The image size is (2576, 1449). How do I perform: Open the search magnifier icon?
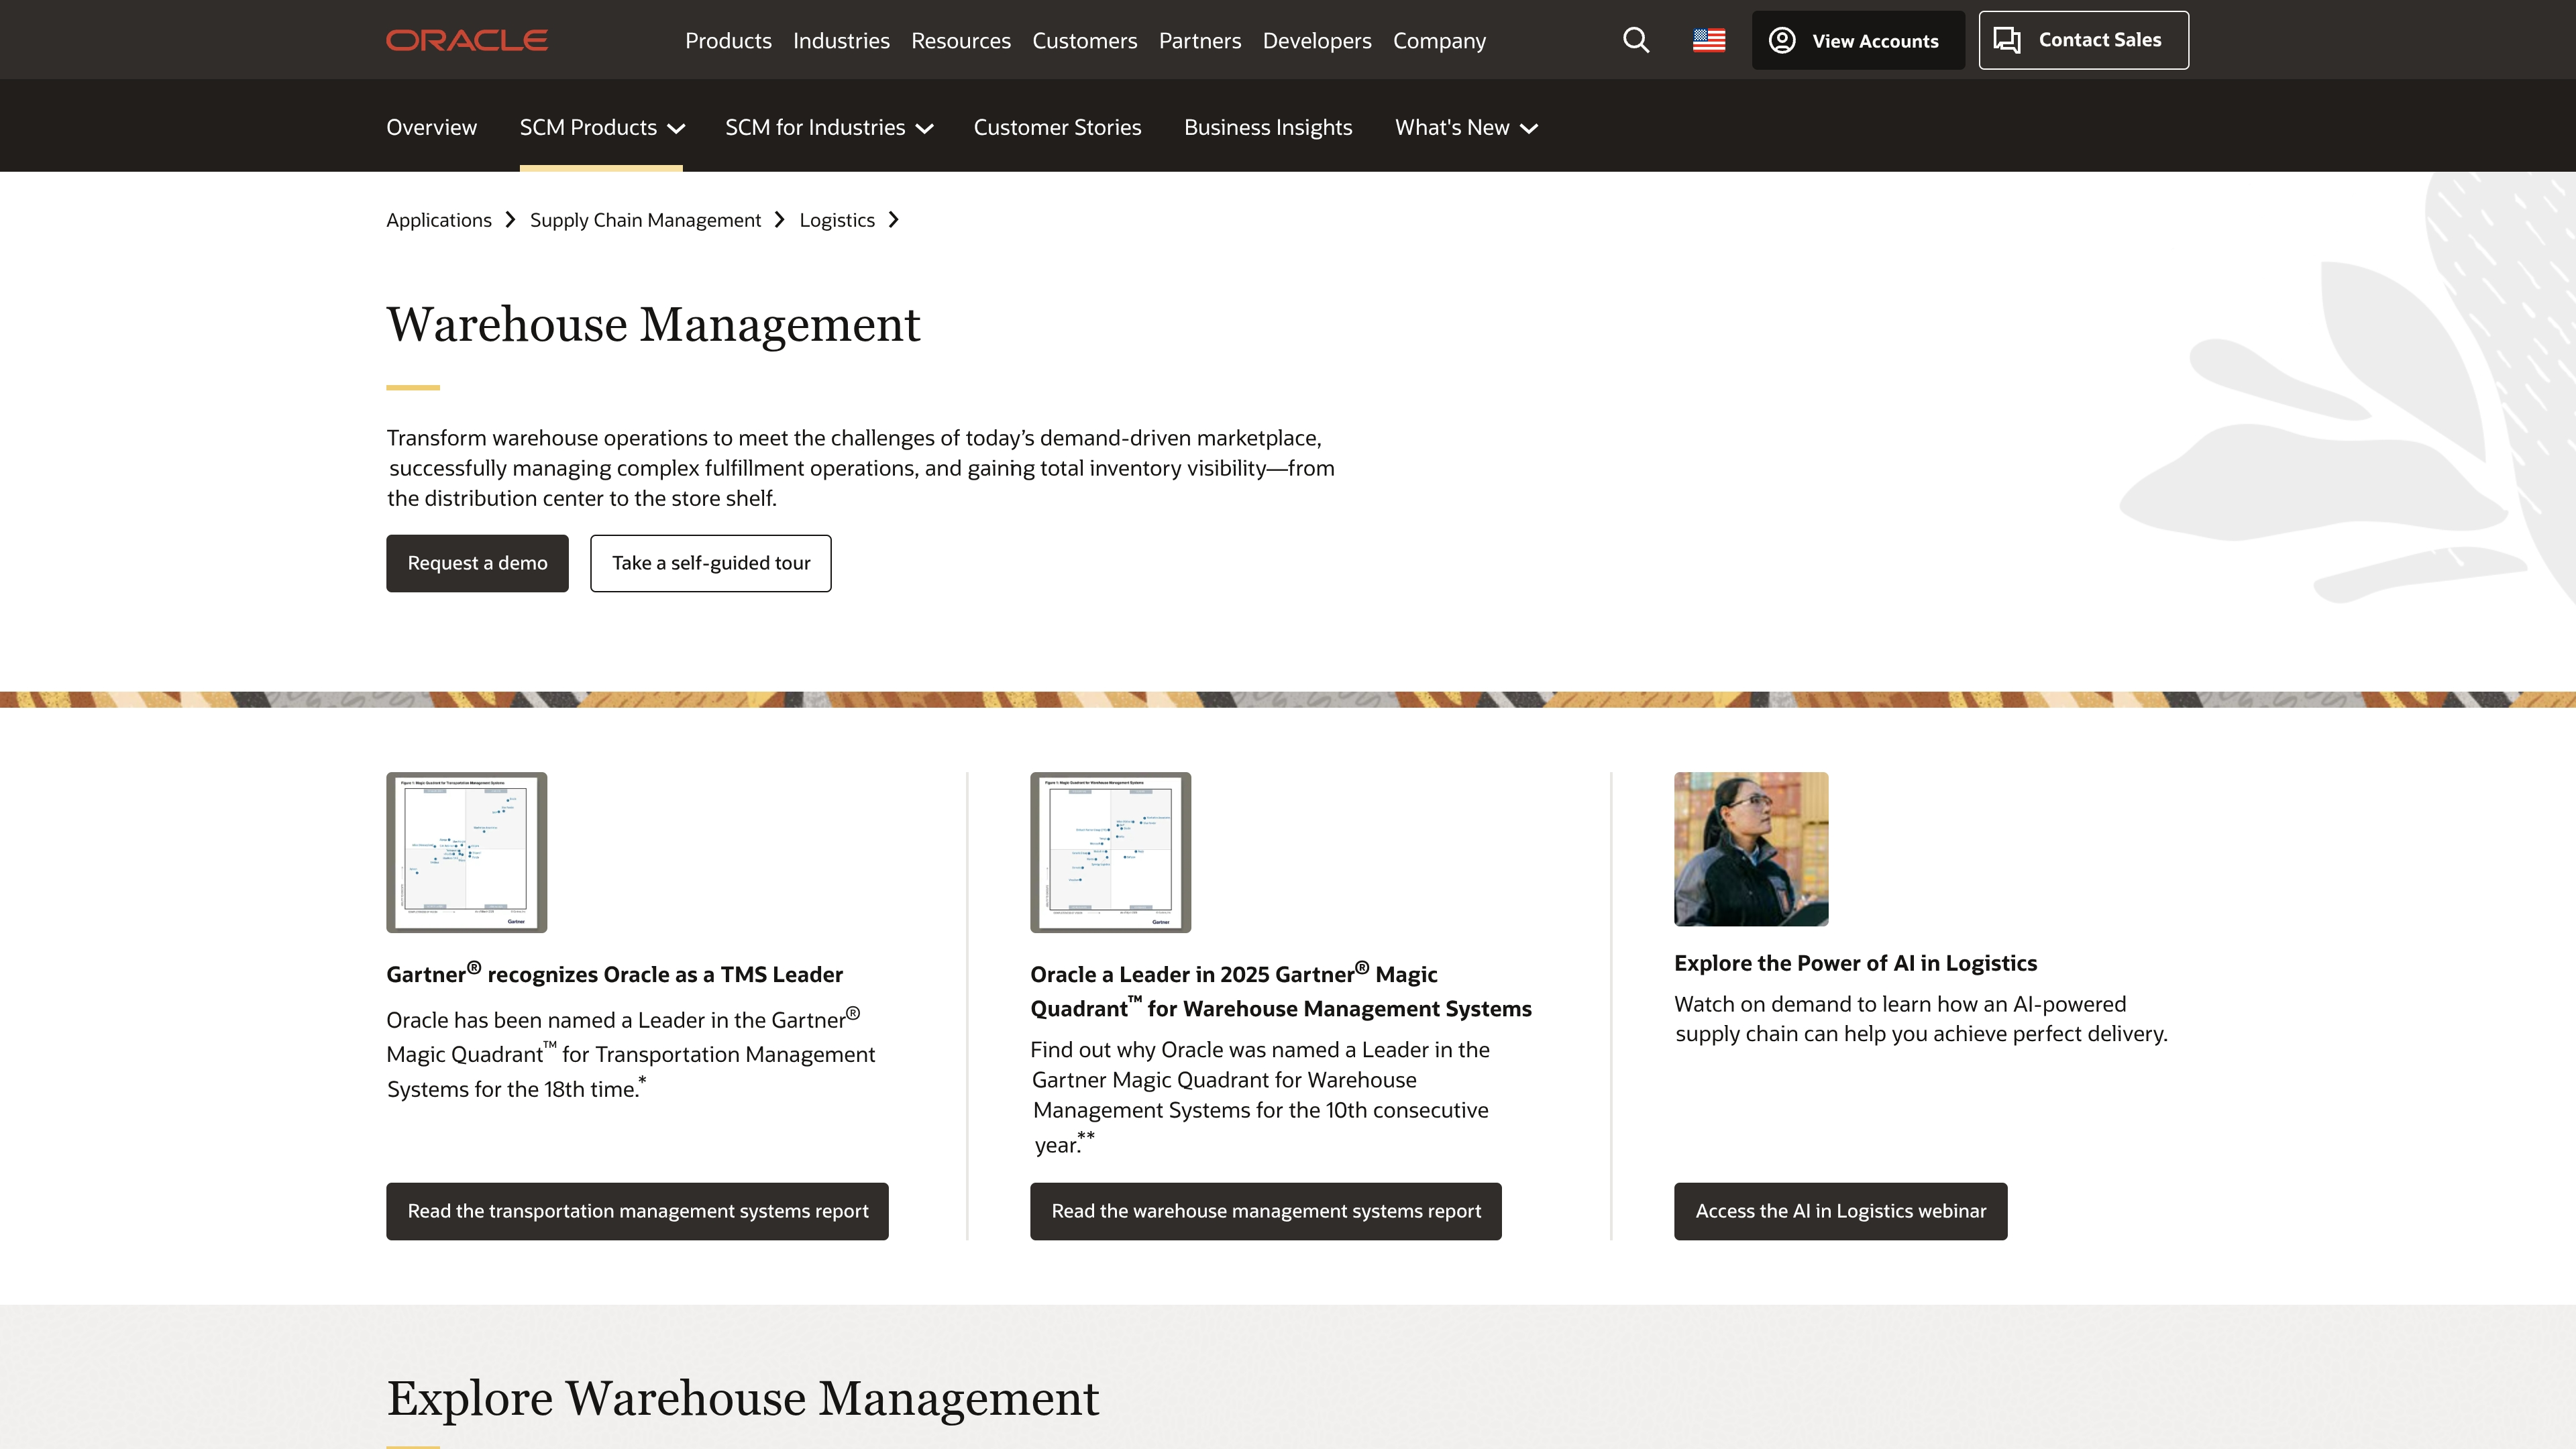click(x=1636, y=40)
